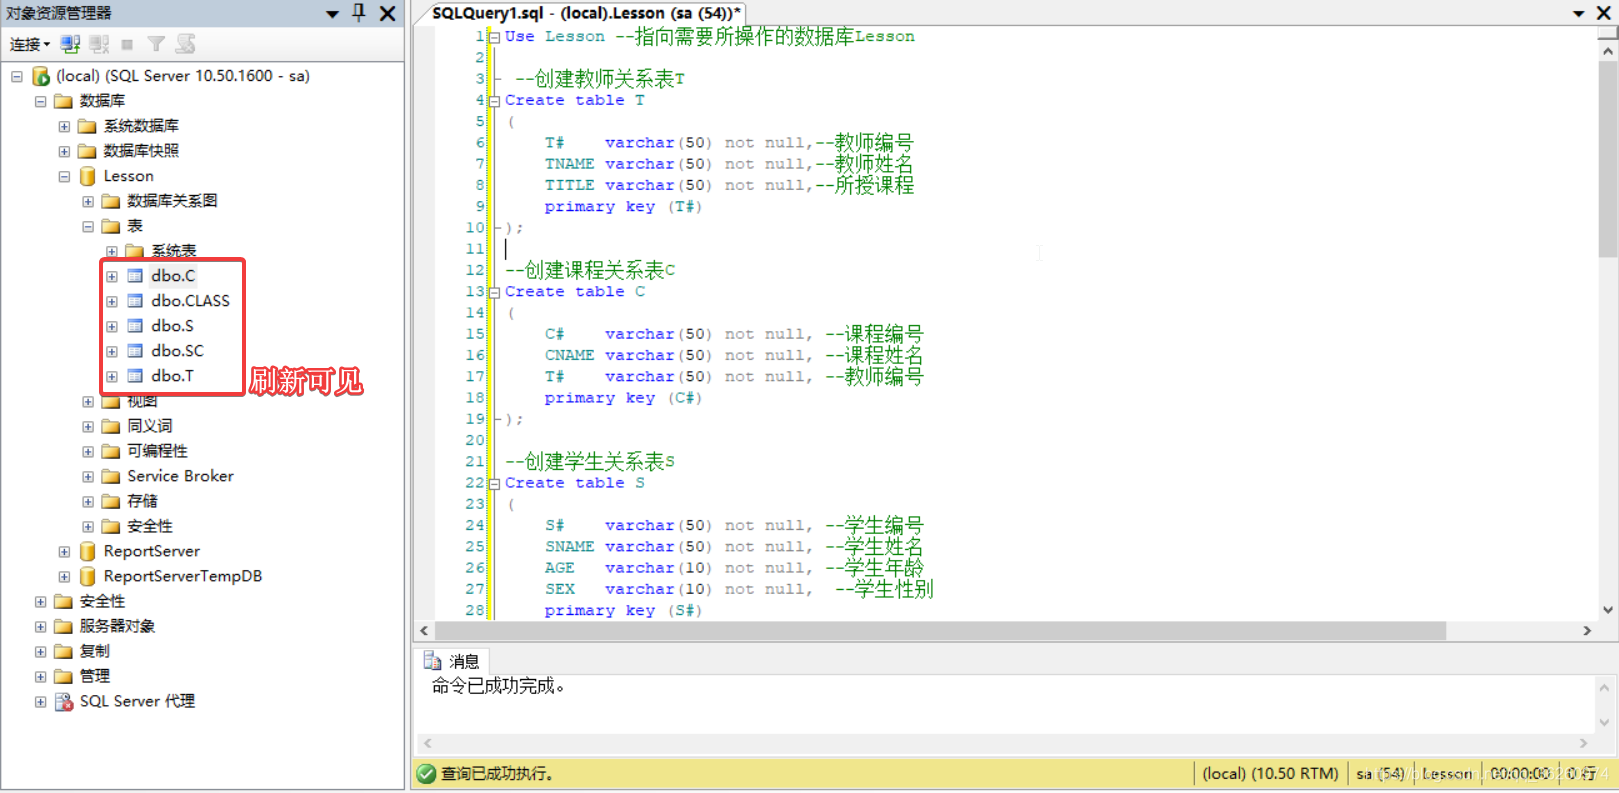Expand the dbo.CLASS table node
This screenshot has height=793, width=1619.
[112, 301]
